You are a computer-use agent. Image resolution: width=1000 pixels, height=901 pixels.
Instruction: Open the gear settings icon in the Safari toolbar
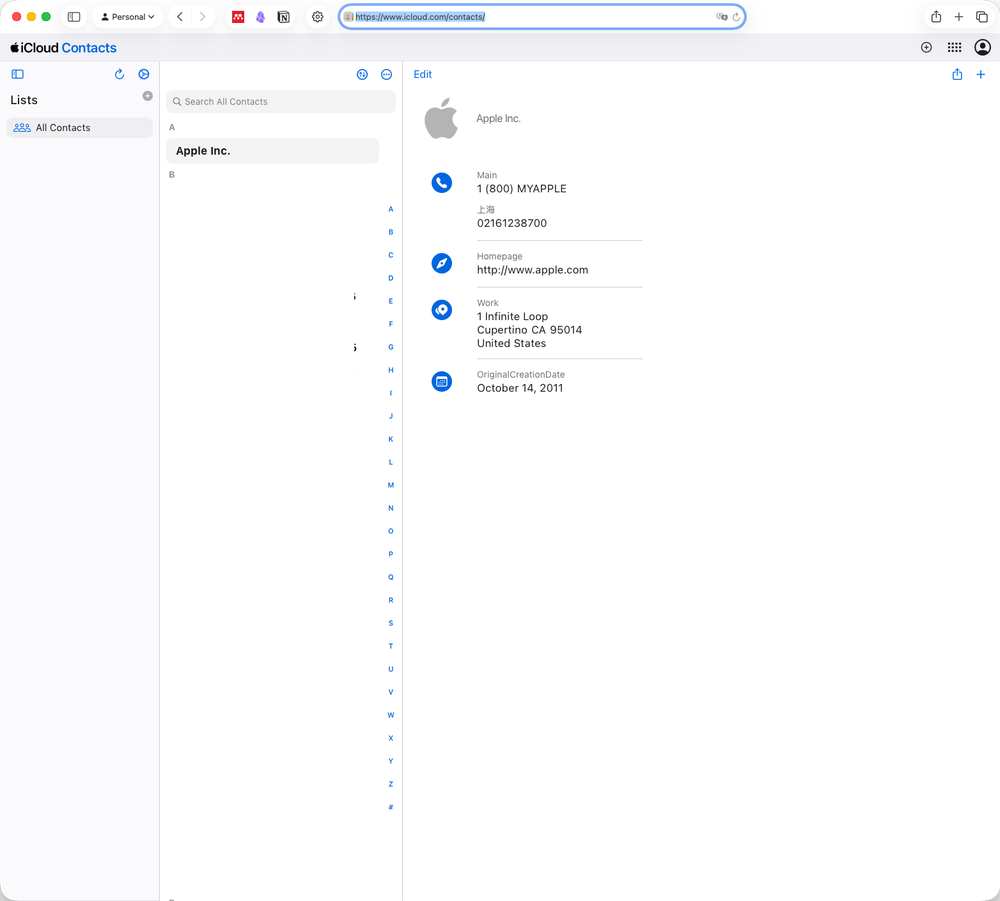(318, 17)
